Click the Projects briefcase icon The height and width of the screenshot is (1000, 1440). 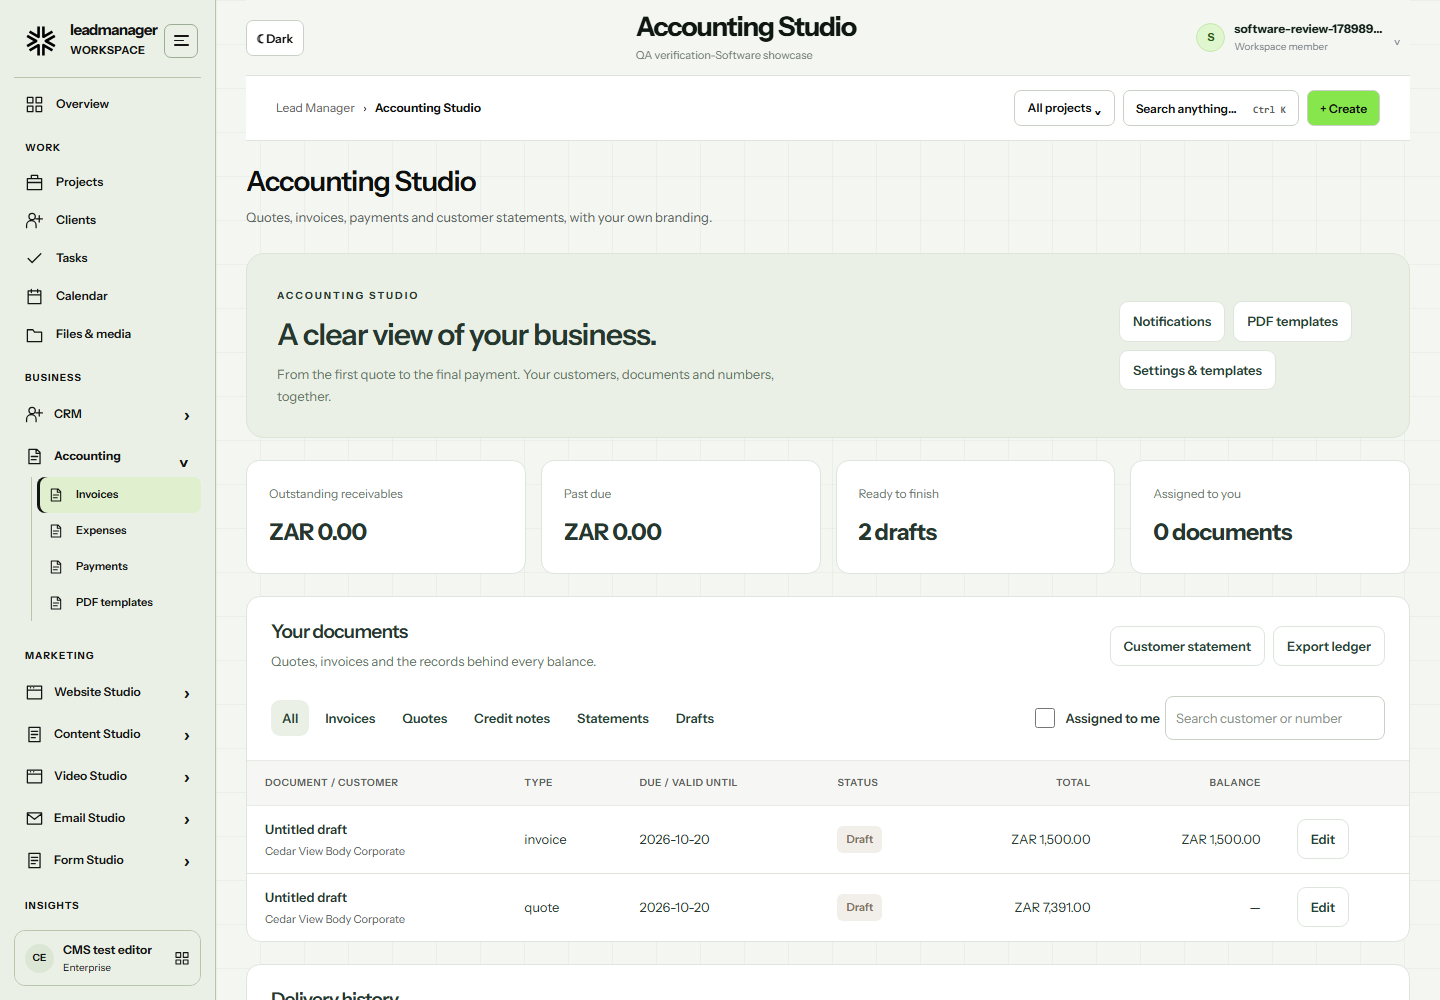pyautogui.click(x=35, y=182)
